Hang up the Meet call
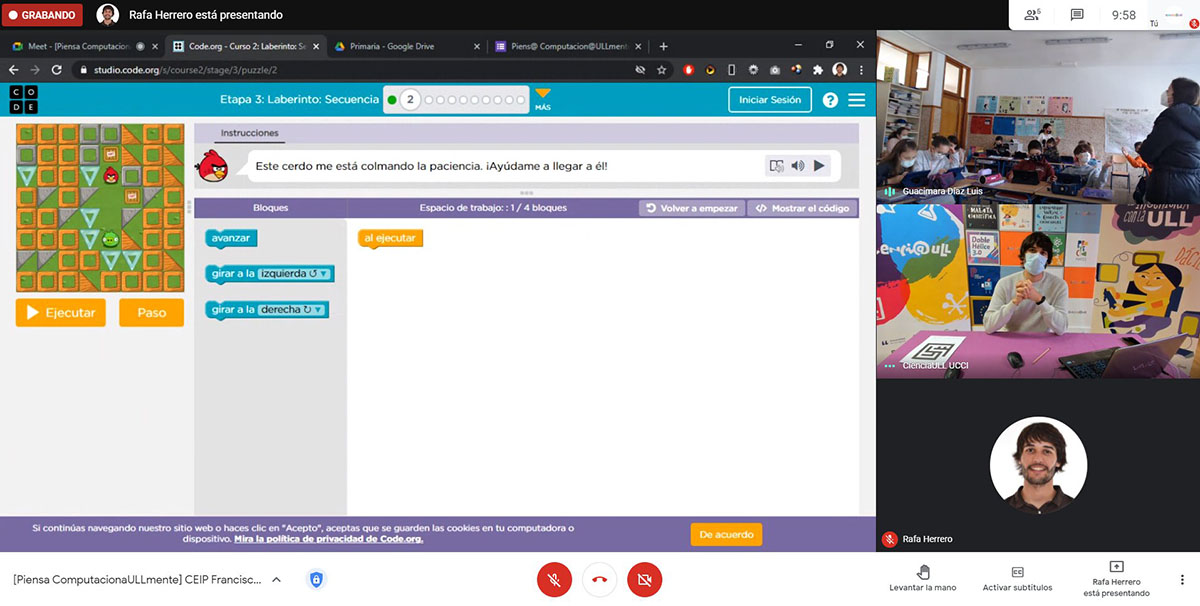The width and height of the screenshot is (1200, 606). (599, 579)
